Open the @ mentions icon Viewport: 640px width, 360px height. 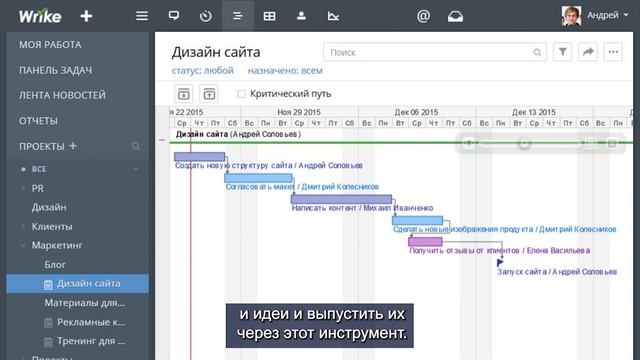tap(423, 16)
